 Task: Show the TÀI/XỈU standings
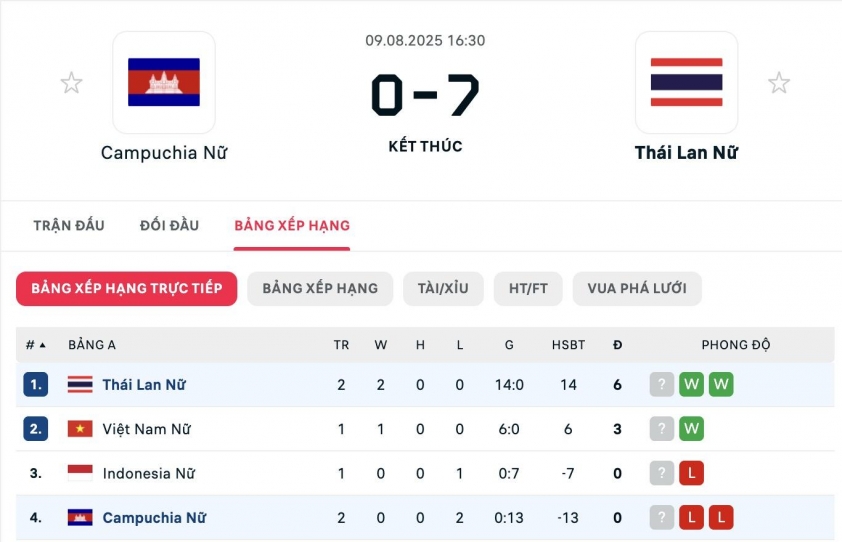click(443, 288)
